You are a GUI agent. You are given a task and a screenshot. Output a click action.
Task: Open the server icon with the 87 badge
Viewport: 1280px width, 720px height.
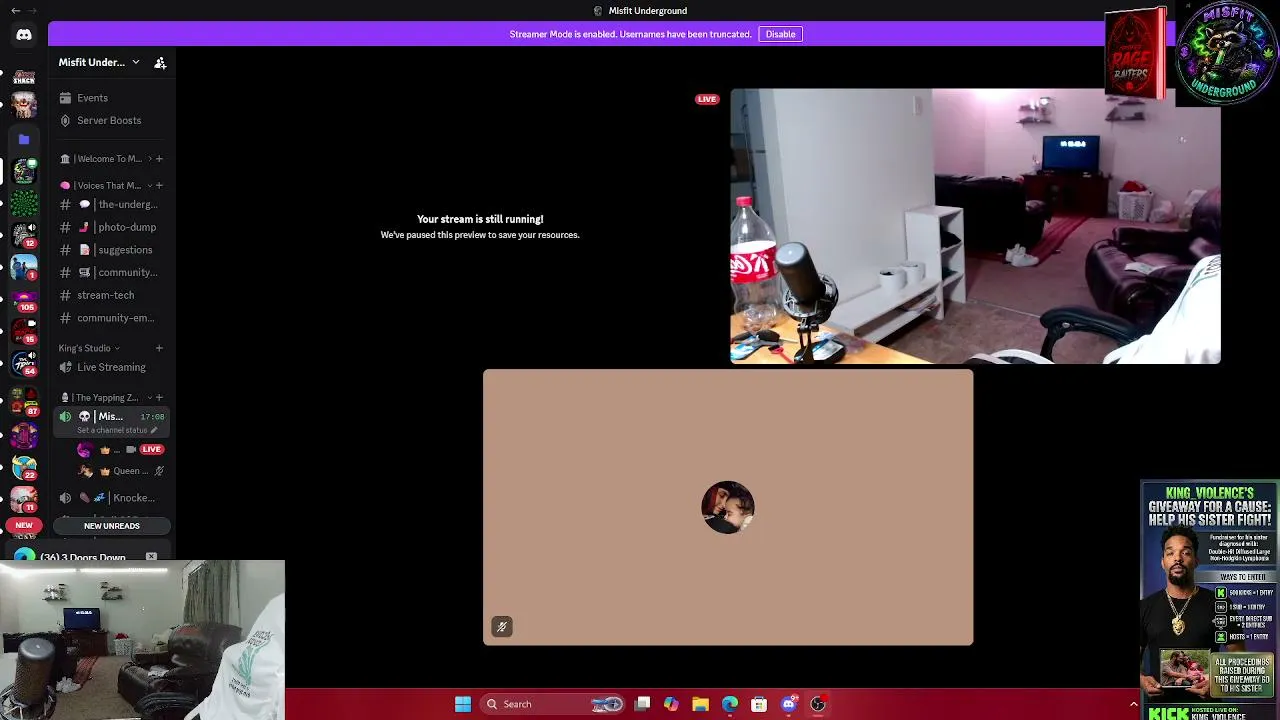[24, 403]
